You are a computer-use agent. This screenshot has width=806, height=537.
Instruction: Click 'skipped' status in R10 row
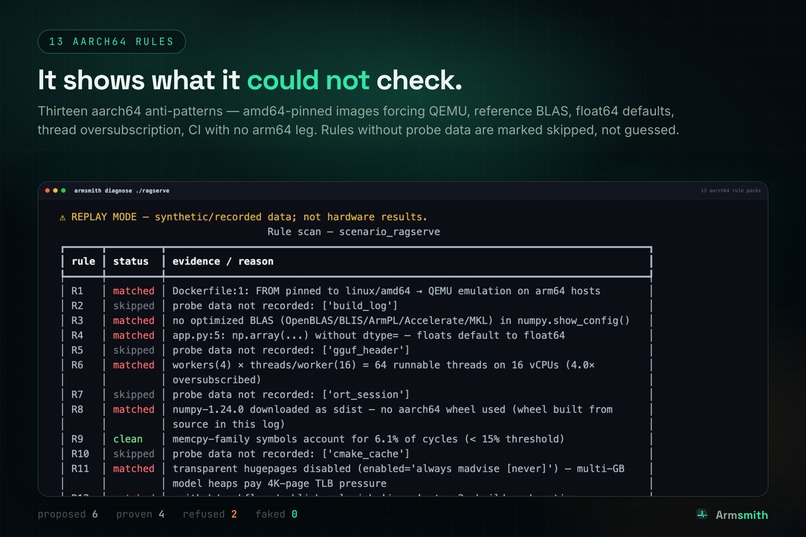pos(134,454)
